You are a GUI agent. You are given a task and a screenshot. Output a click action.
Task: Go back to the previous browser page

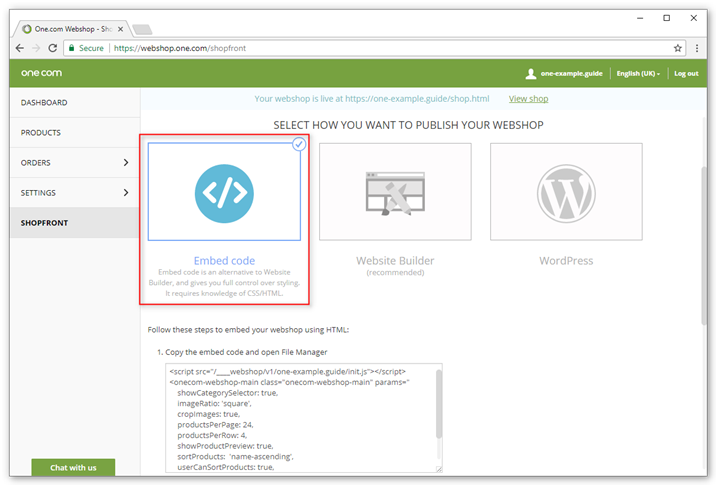coord(20,48)
